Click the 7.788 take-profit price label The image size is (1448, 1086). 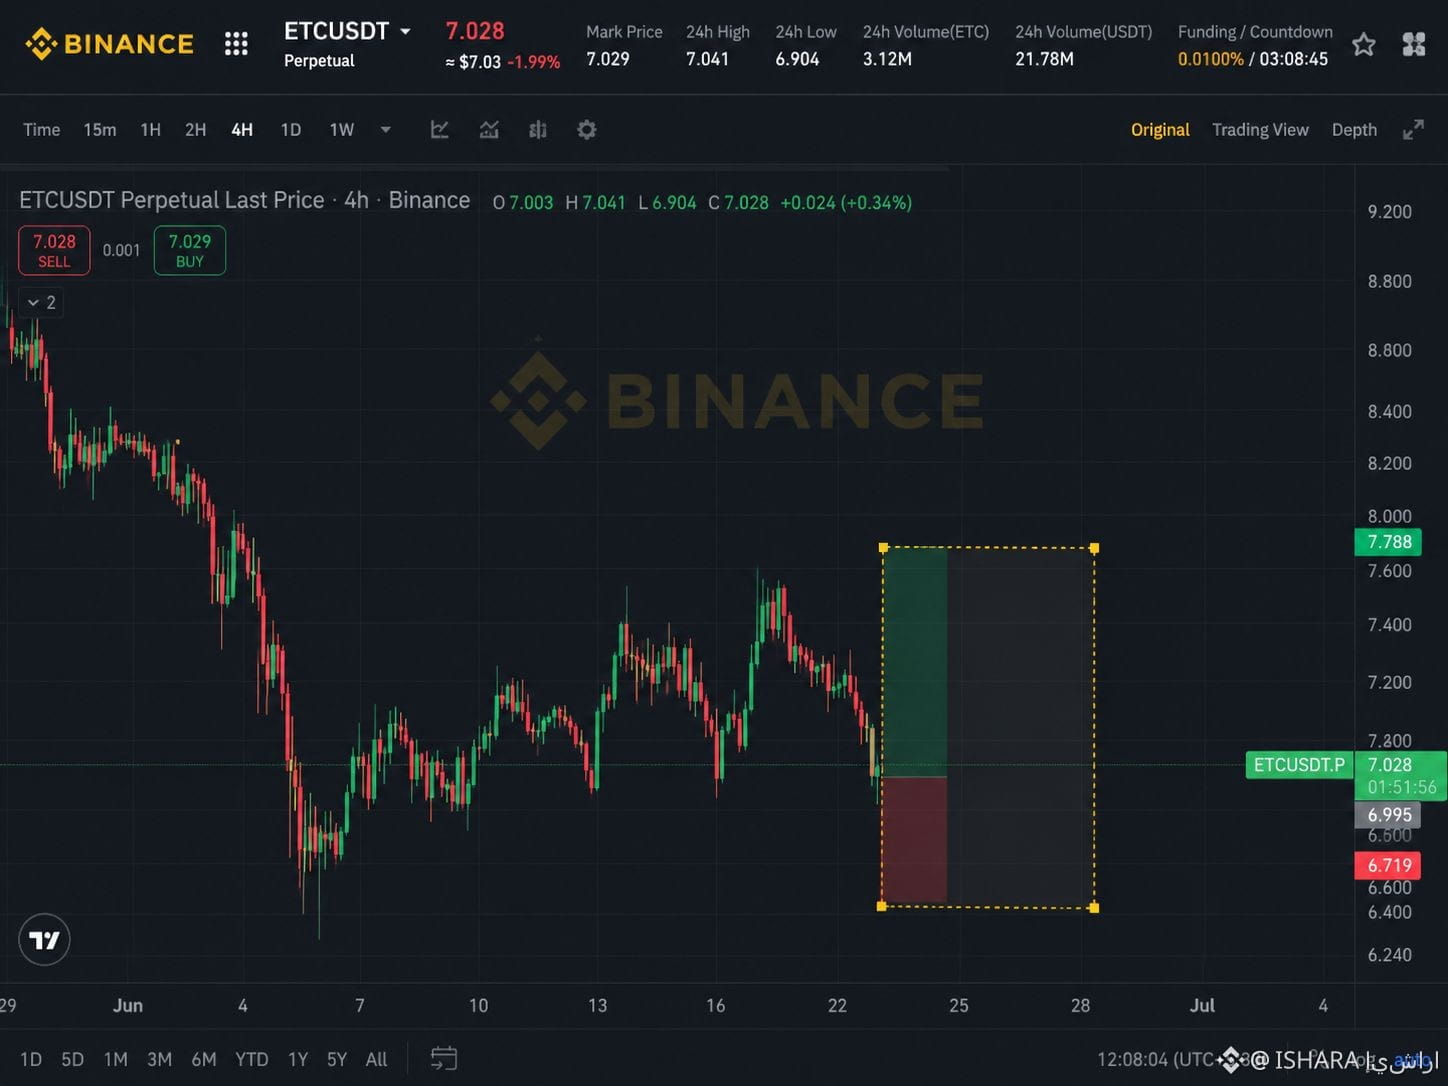click(x=1388, y=542)
